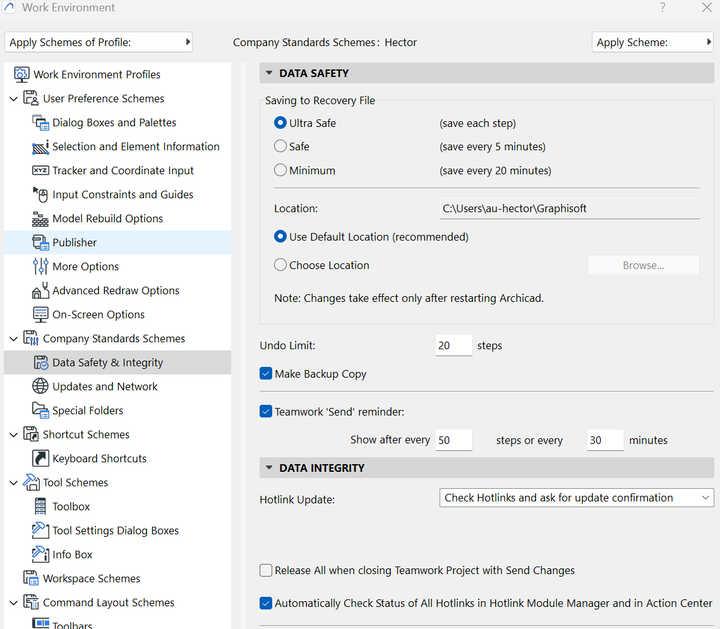Click the Dialog Boxes and Palettes icon

point(41,123)
